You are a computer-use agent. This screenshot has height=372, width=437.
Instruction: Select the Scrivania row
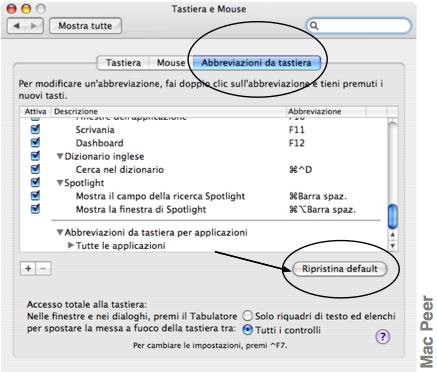(x=203, y=130)
